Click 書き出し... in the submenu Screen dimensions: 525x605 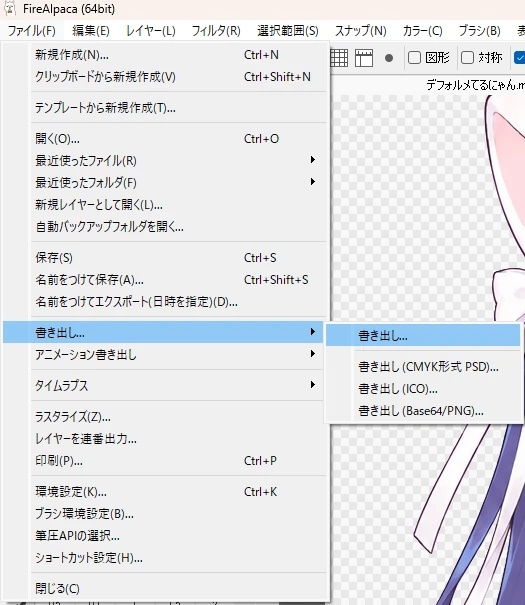pos(423,335)
